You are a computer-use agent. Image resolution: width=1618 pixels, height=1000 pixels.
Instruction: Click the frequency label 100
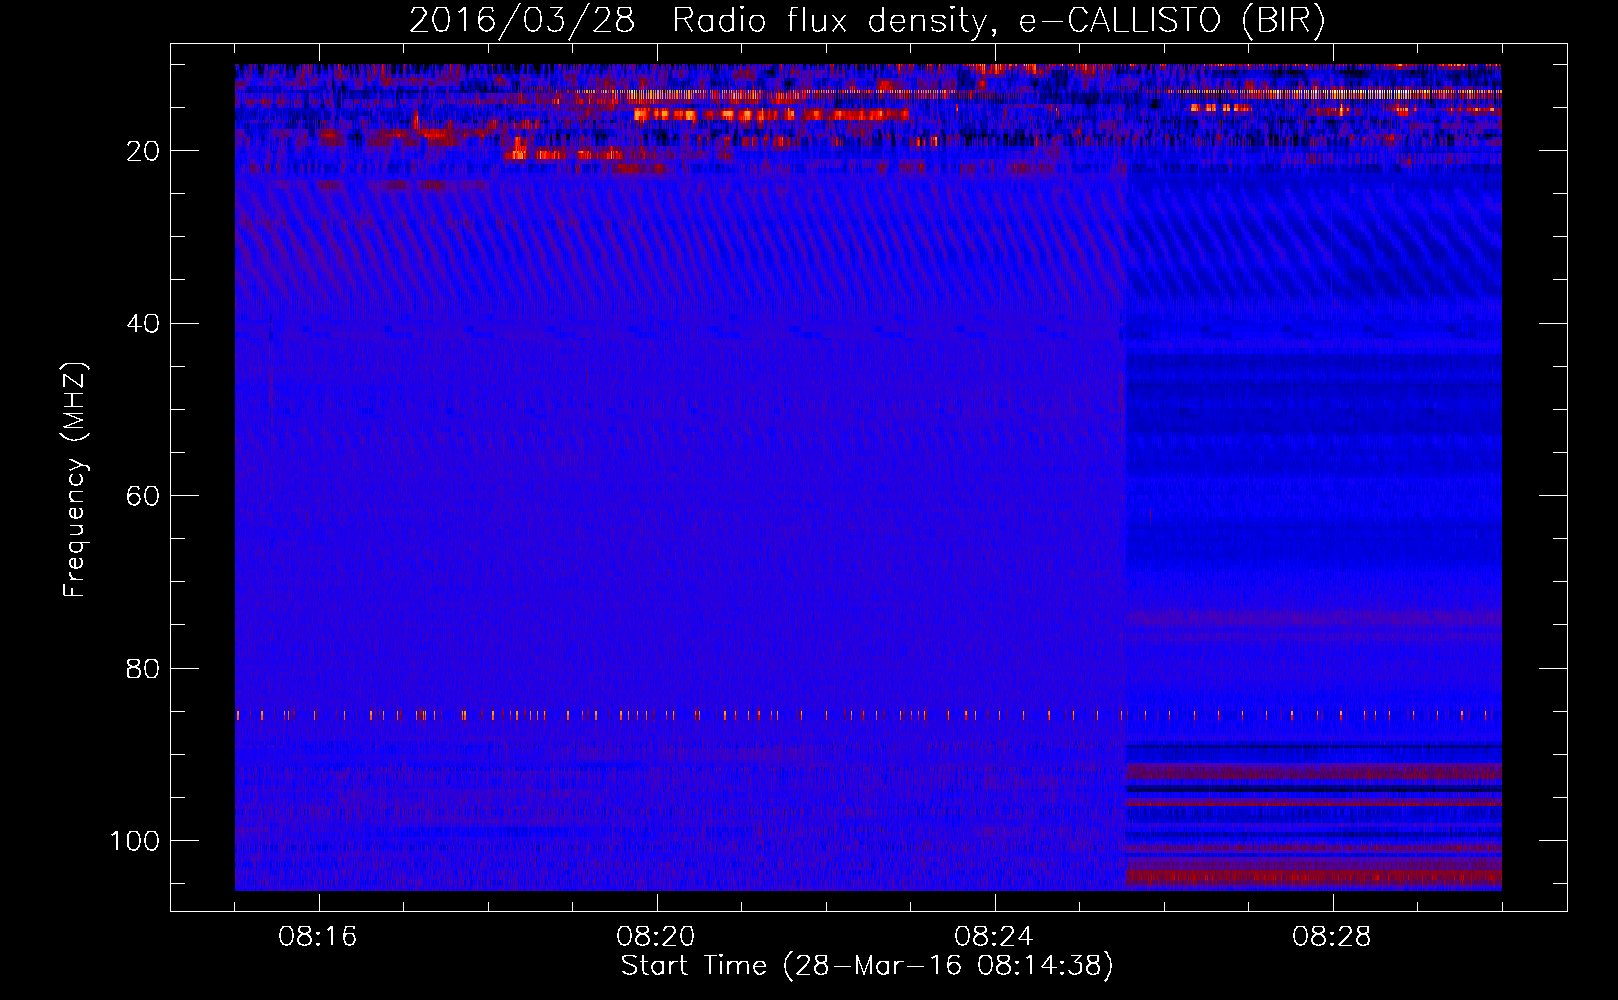click(135, 841)
